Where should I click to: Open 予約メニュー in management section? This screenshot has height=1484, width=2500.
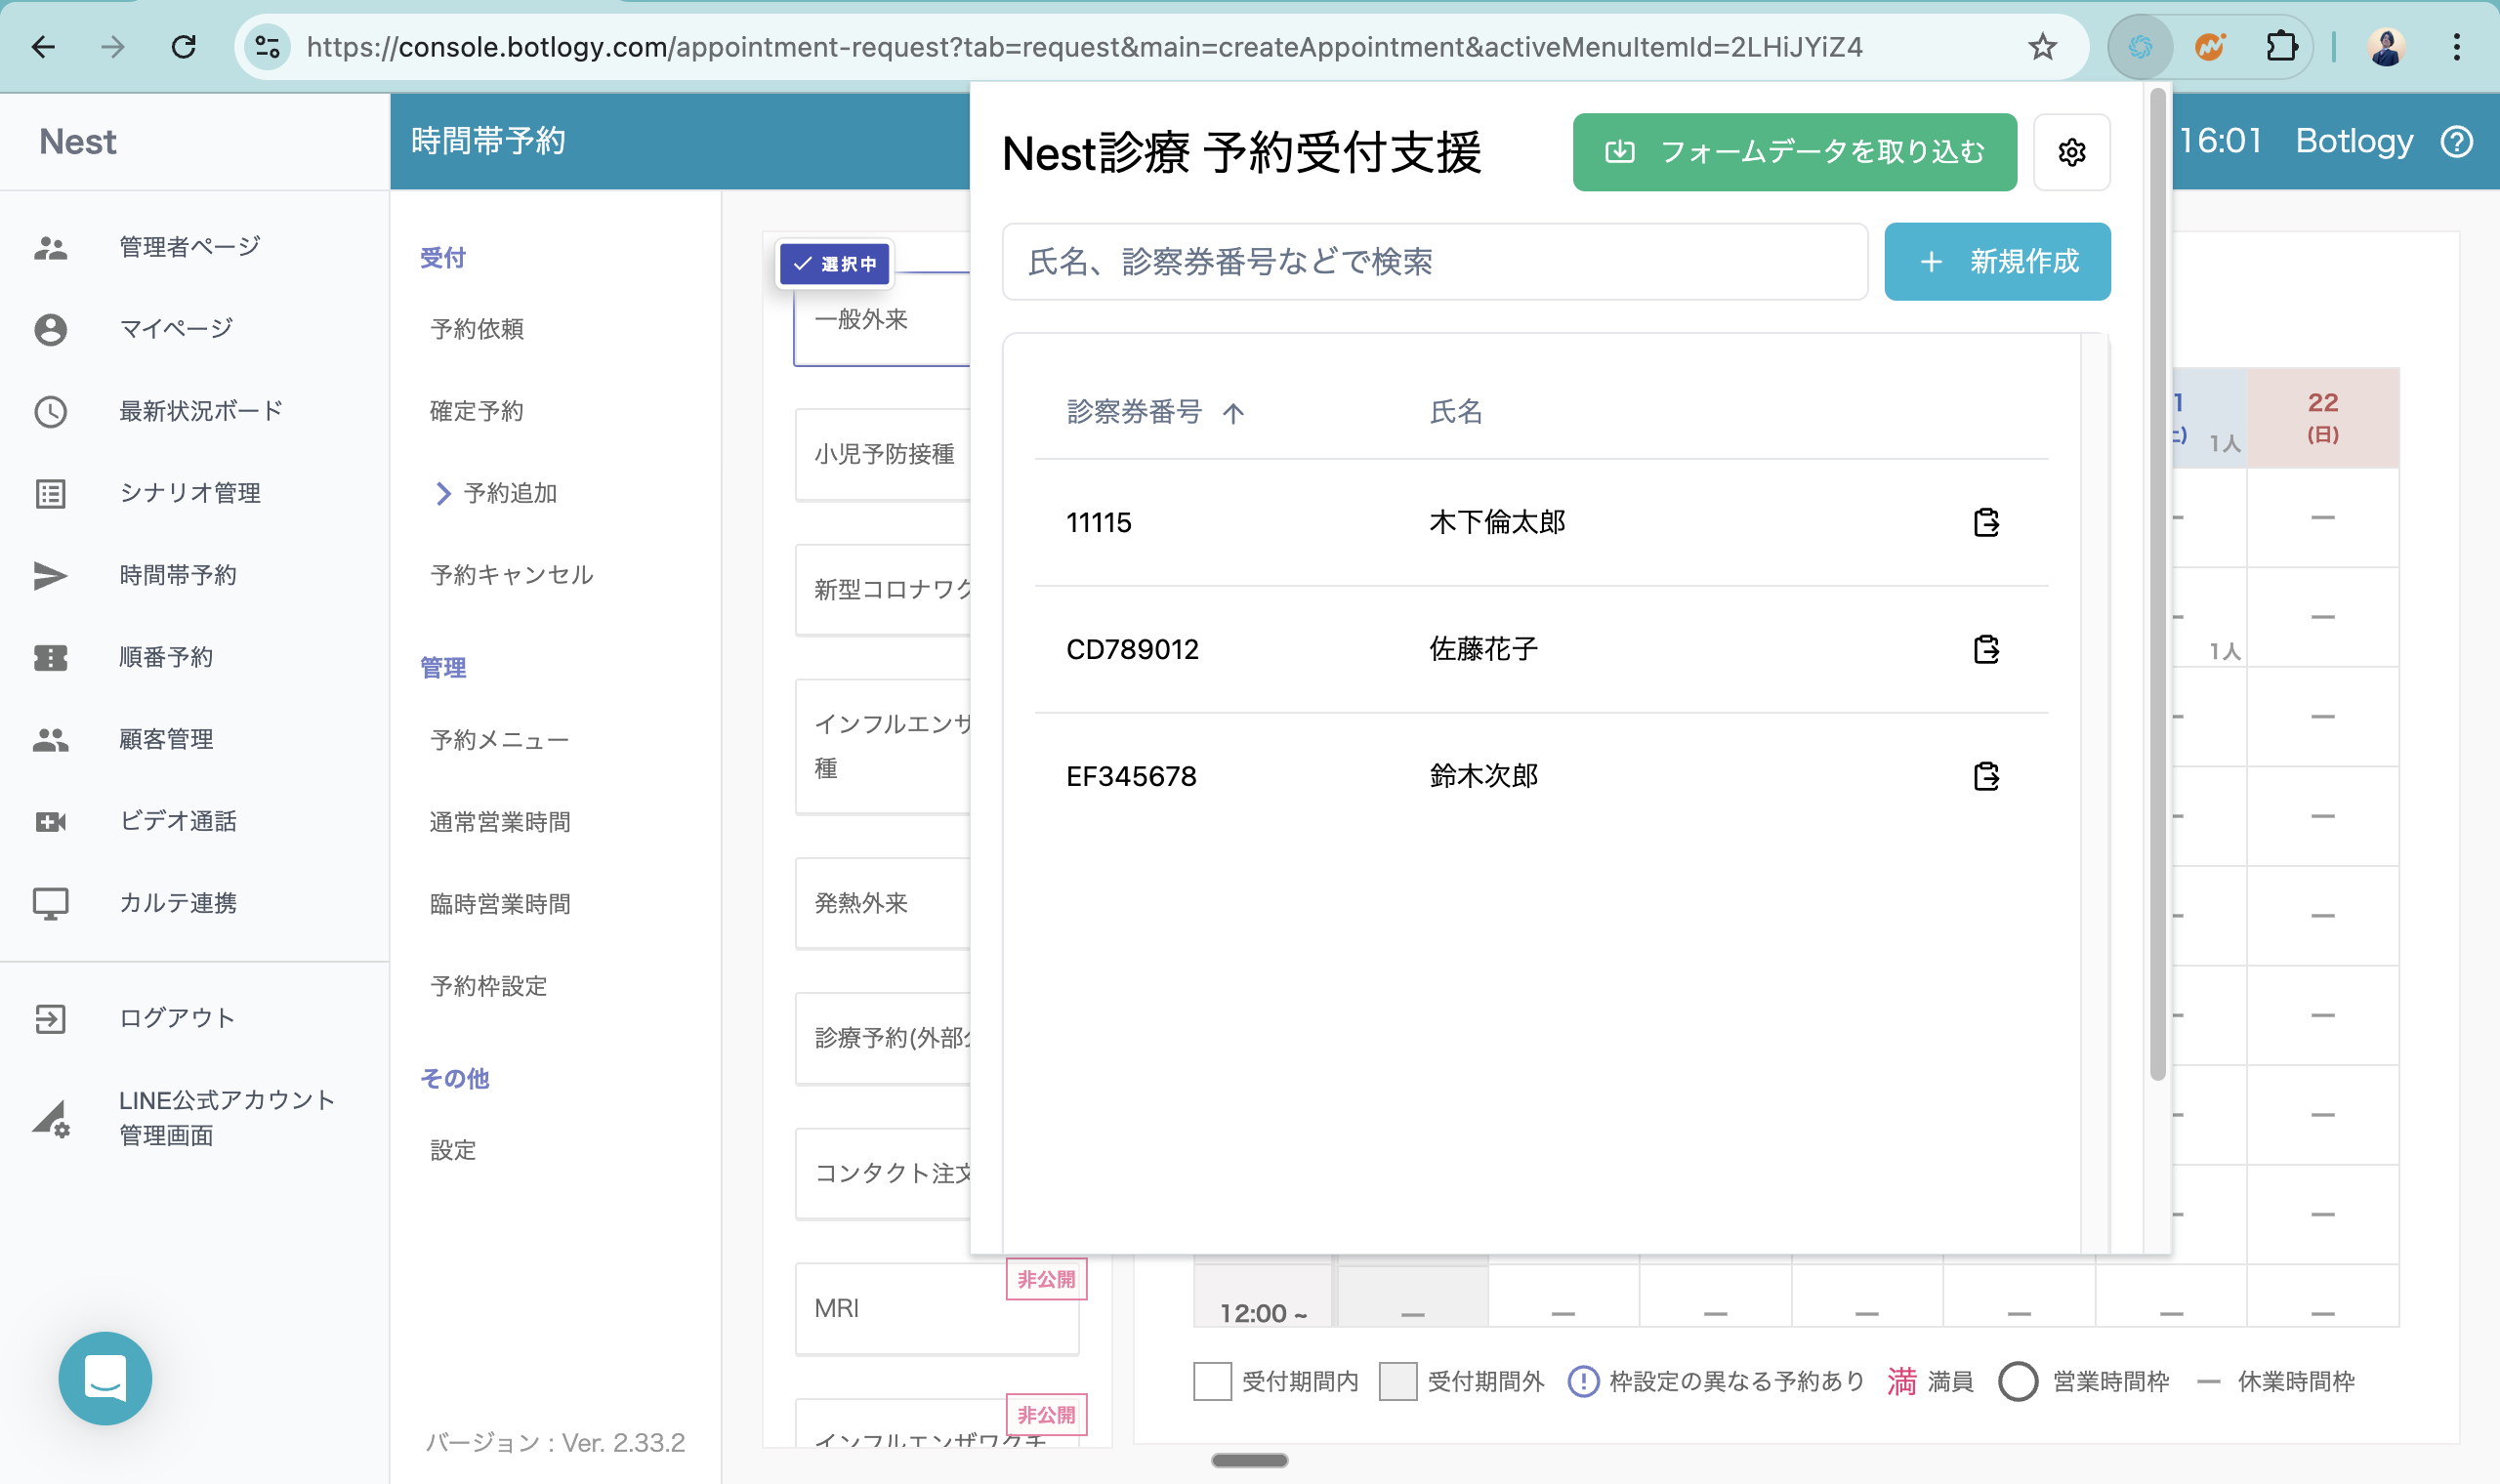pos(499,740)
